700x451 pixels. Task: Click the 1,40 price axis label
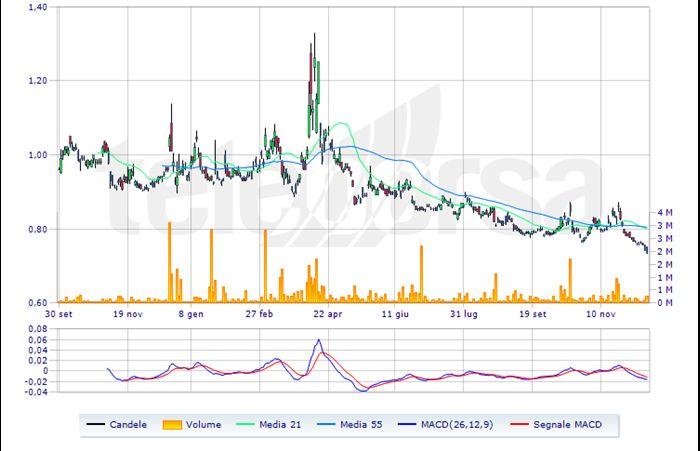pyautogui.click(x=37, y=7)
